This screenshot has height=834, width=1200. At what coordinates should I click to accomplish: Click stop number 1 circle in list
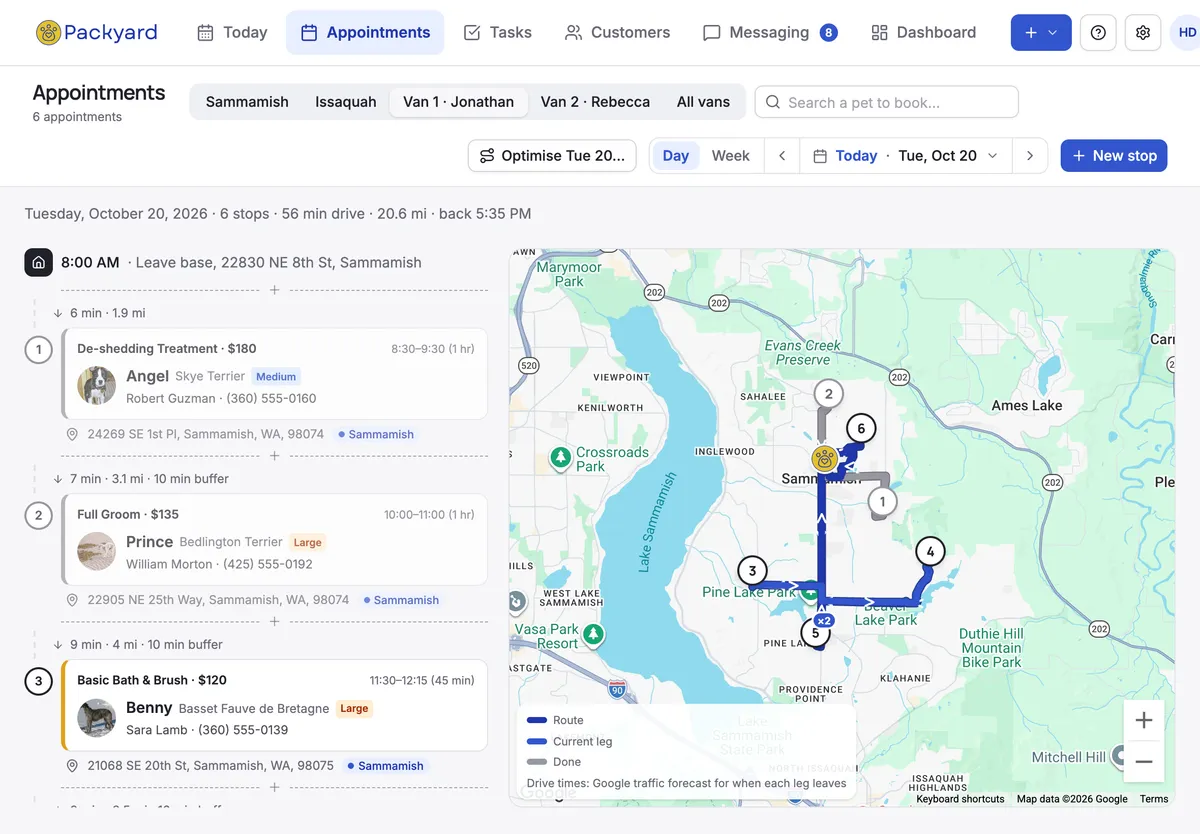(38, 350)
